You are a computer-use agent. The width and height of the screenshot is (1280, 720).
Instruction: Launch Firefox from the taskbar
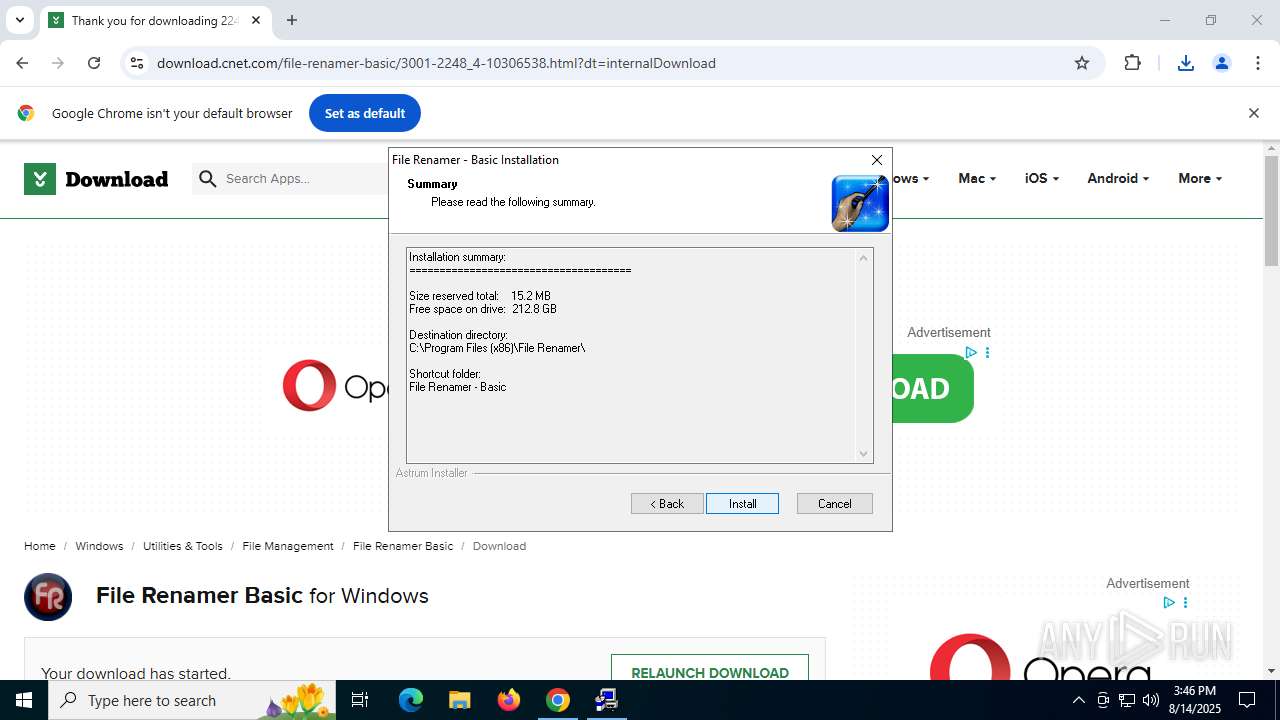click(x=509, y=700)
